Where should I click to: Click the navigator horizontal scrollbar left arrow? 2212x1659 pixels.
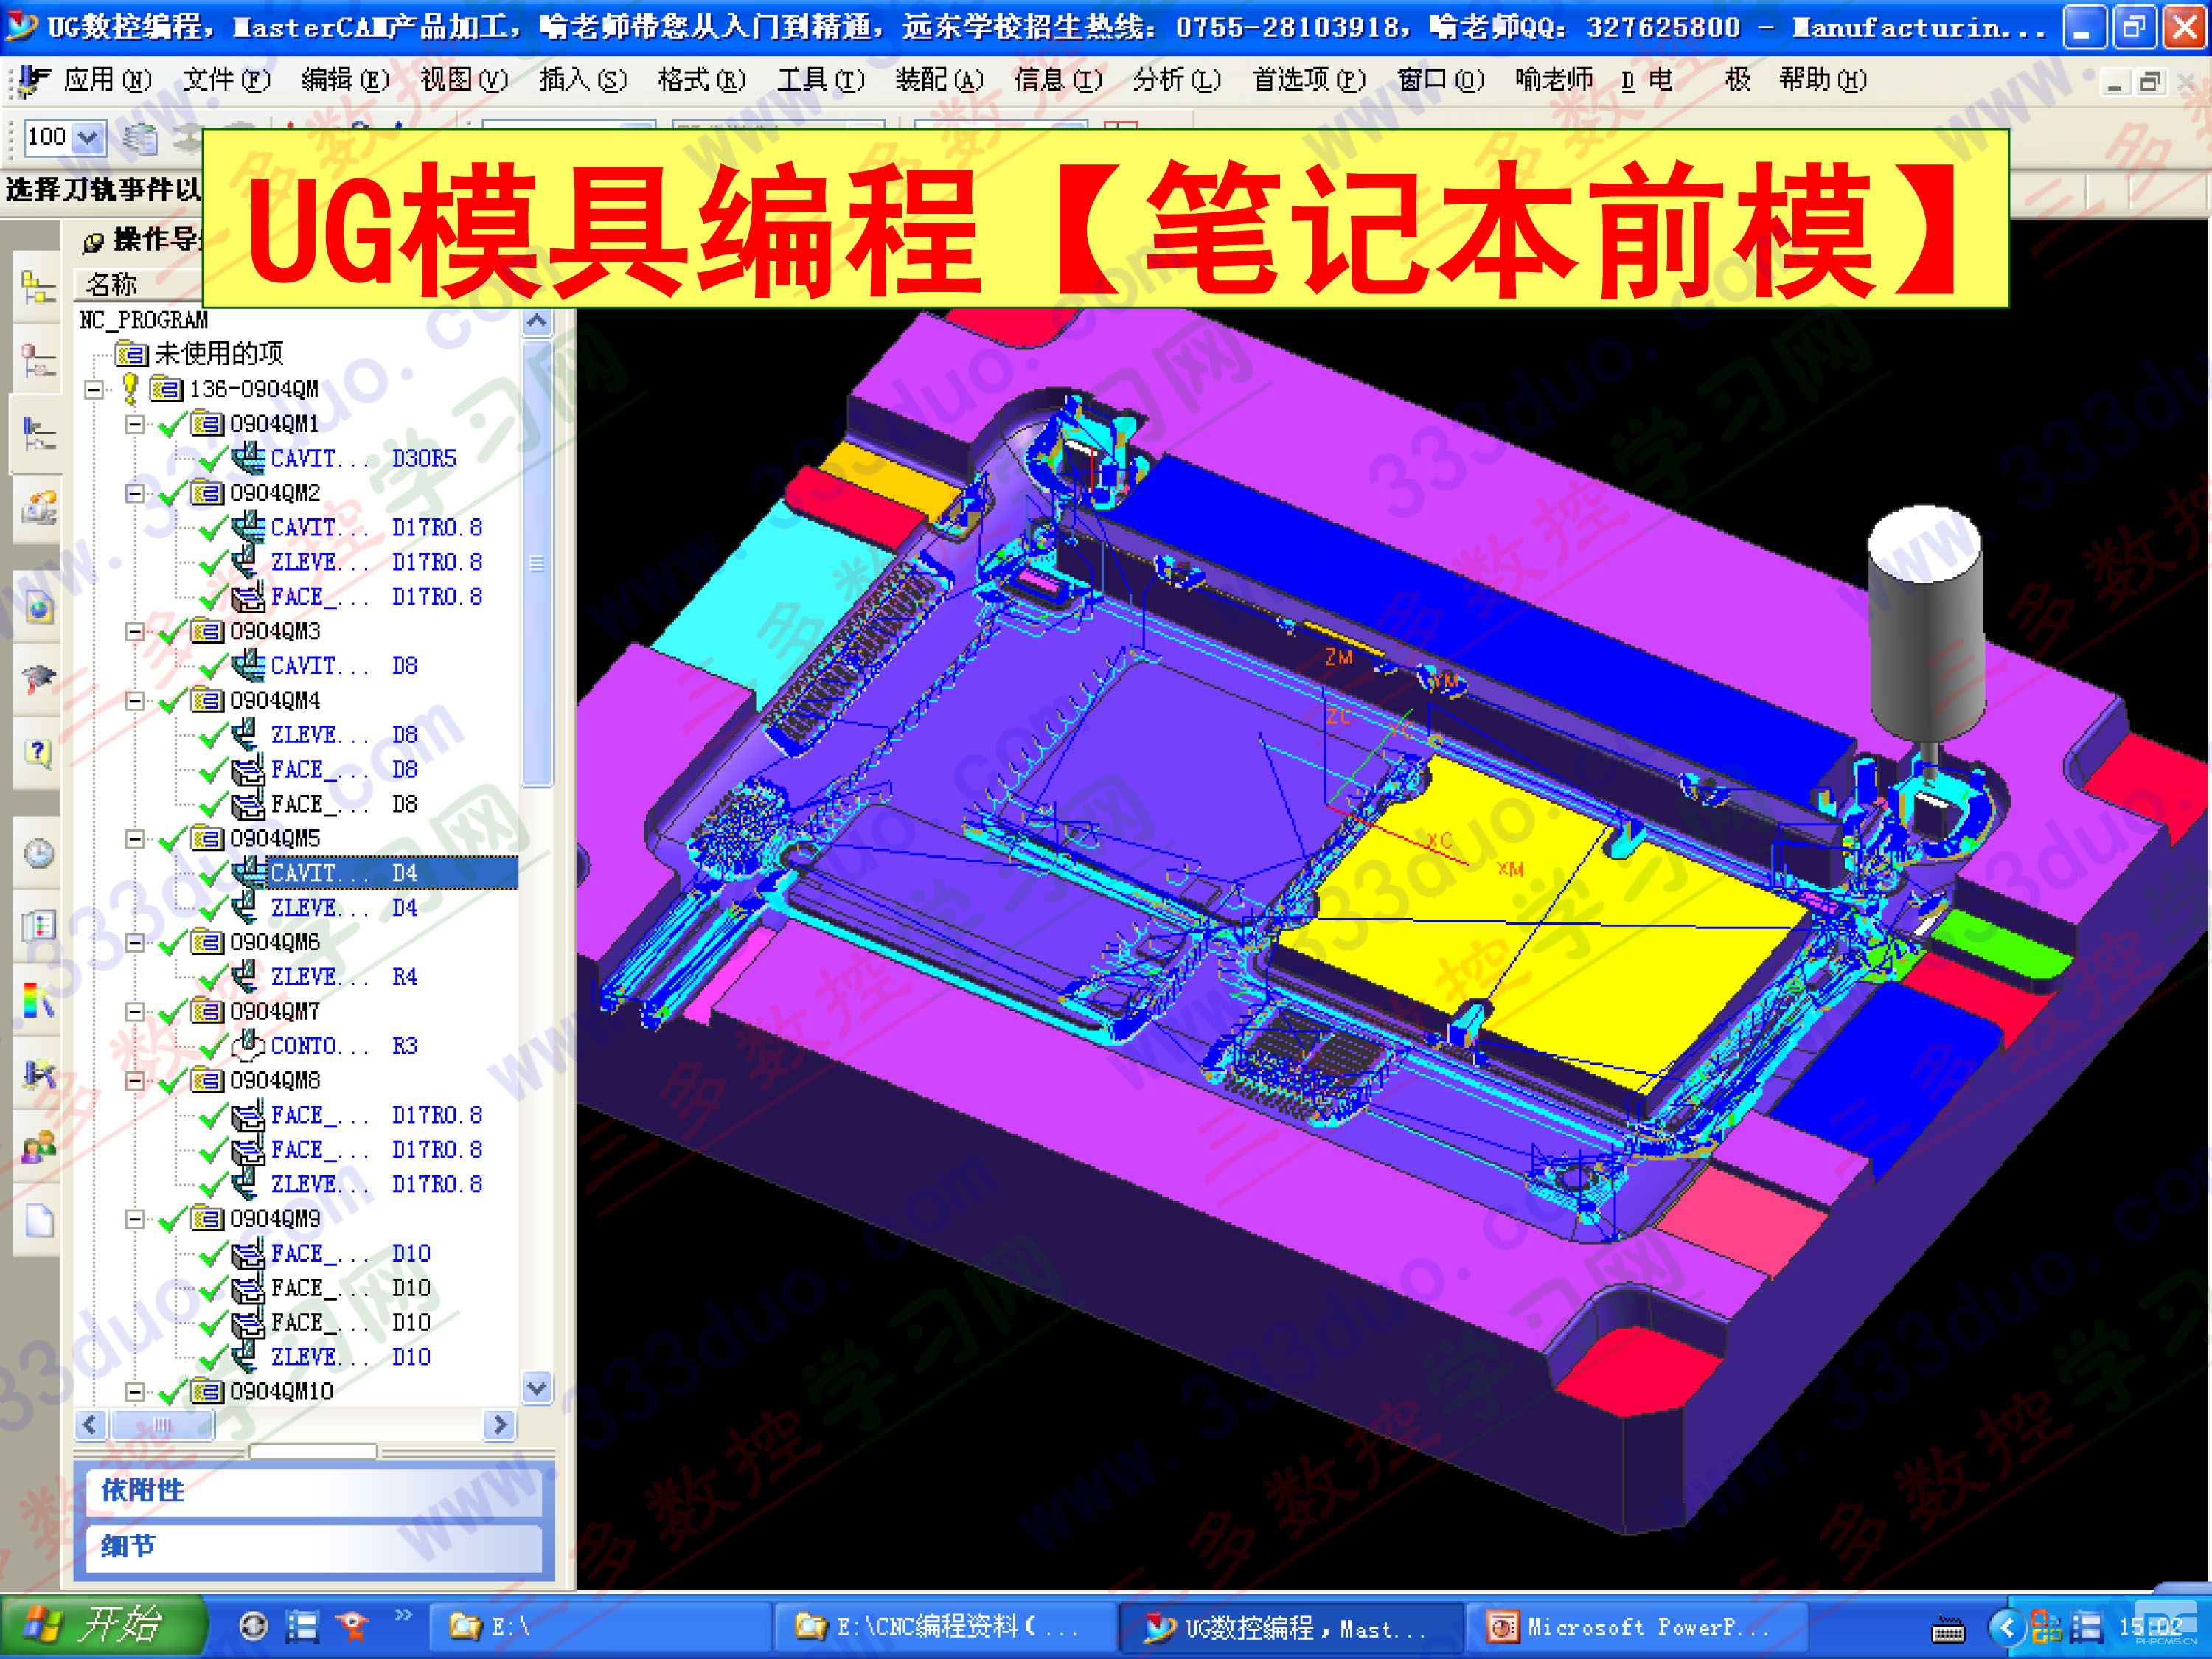click(91, 1424)
